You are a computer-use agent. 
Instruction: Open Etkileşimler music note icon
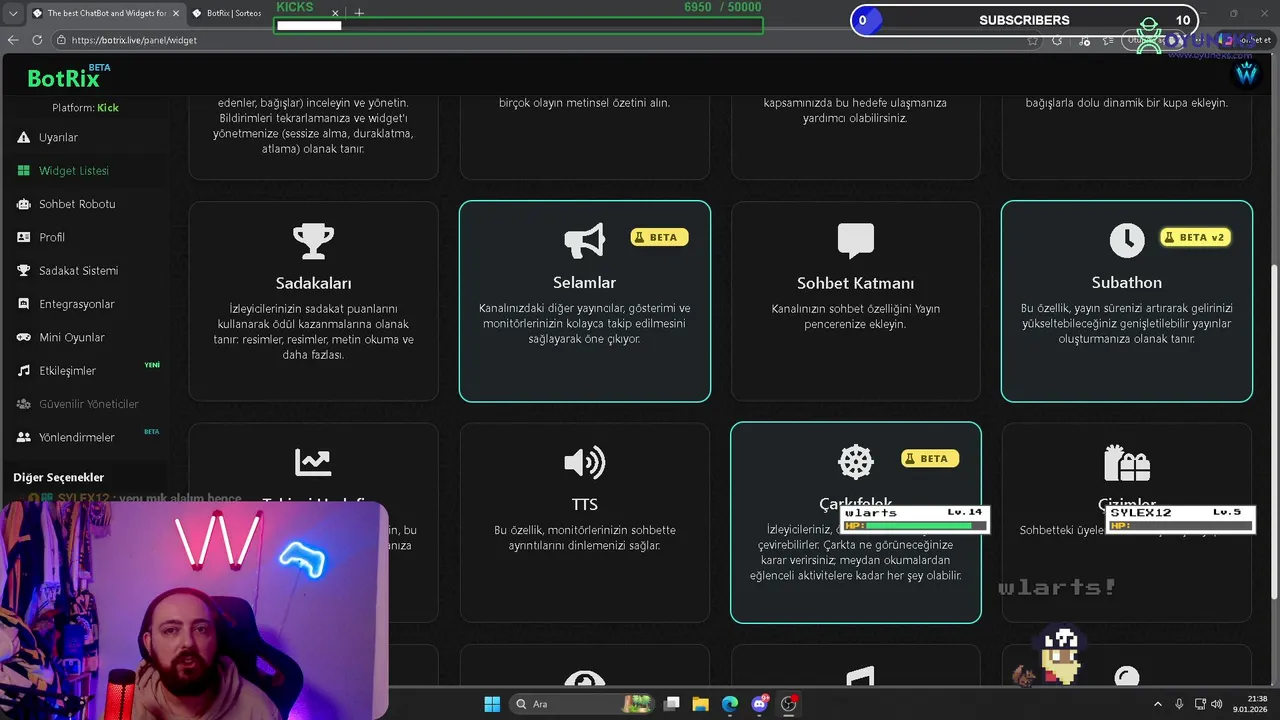(x=23, y=371)
